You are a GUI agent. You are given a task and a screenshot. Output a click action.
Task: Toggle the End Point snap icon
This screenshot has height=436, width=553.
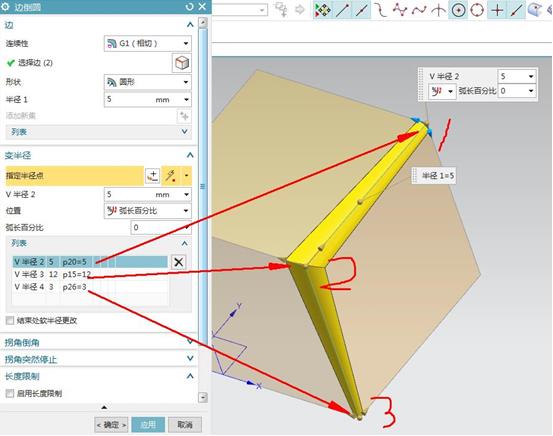pos(342,10)
